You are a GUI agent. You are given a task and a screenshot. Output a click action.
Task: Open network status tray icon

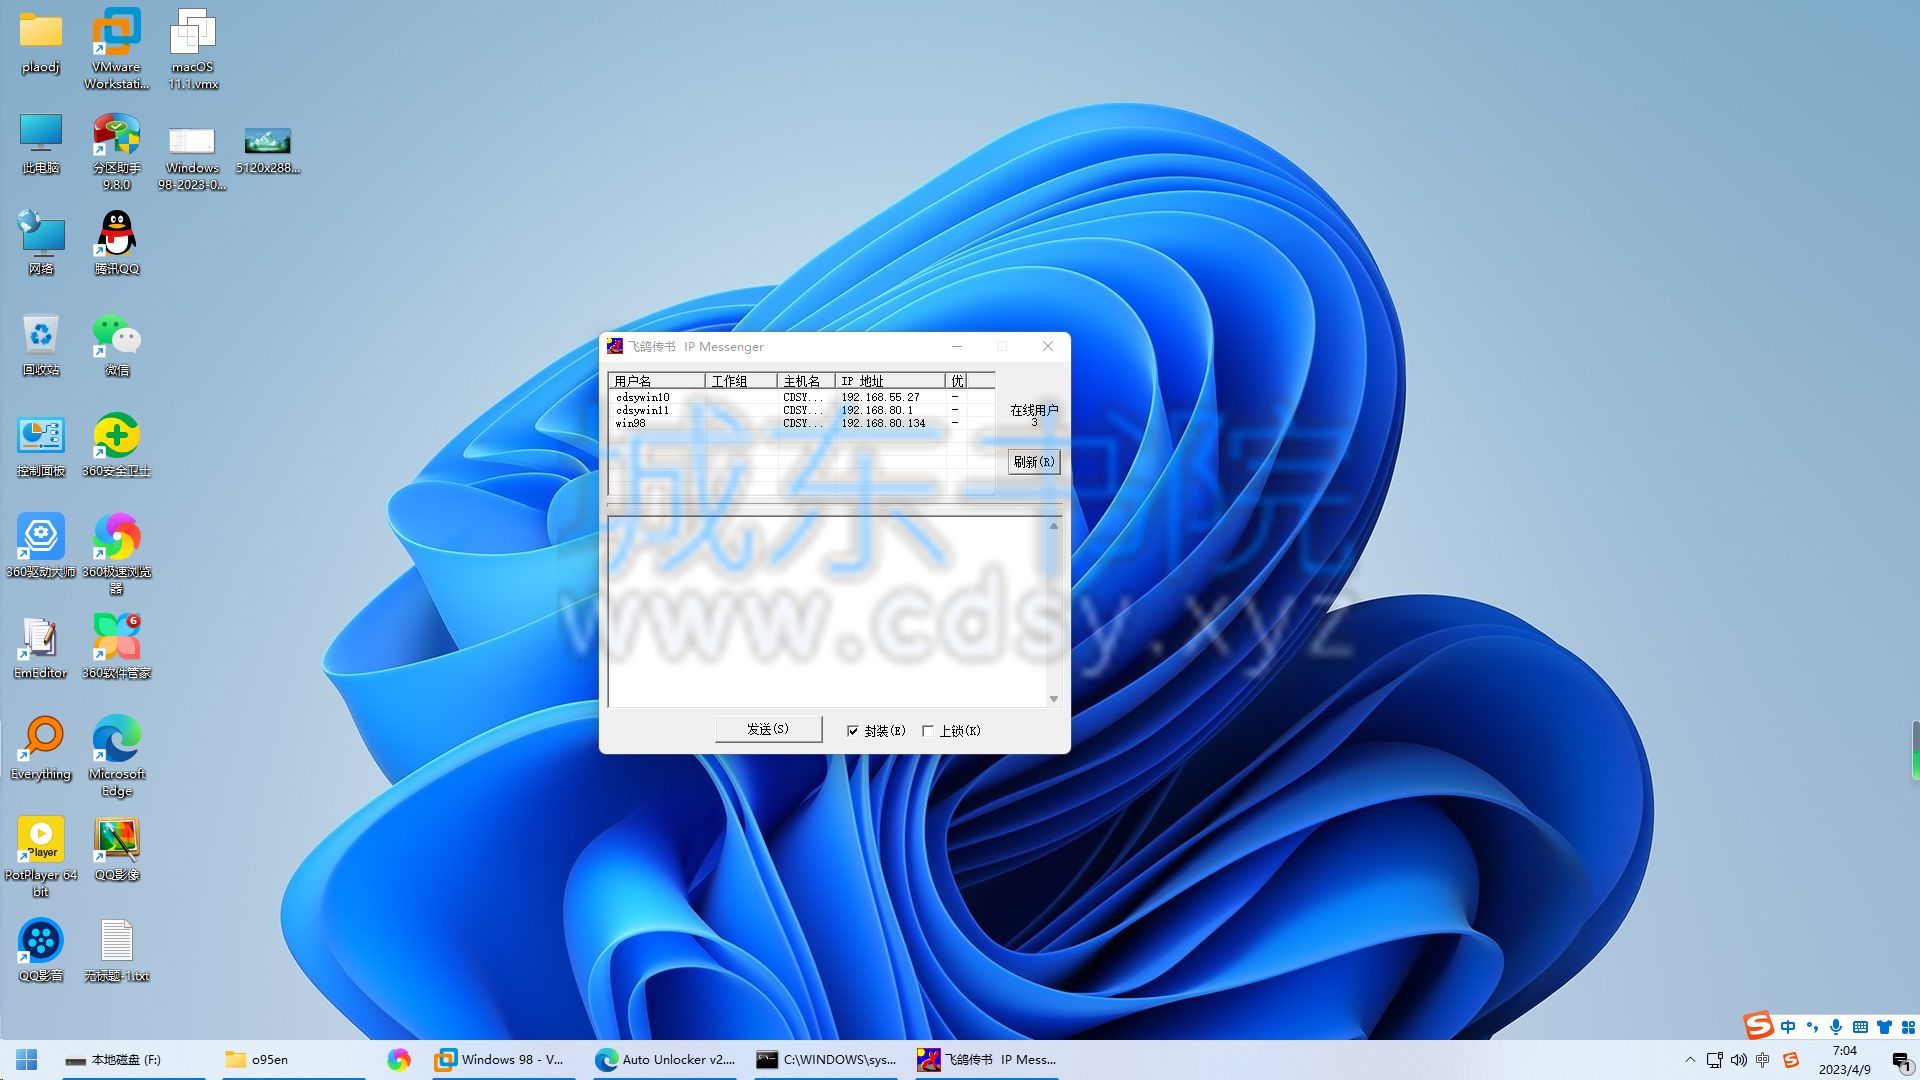(x=1715, y=1060)
